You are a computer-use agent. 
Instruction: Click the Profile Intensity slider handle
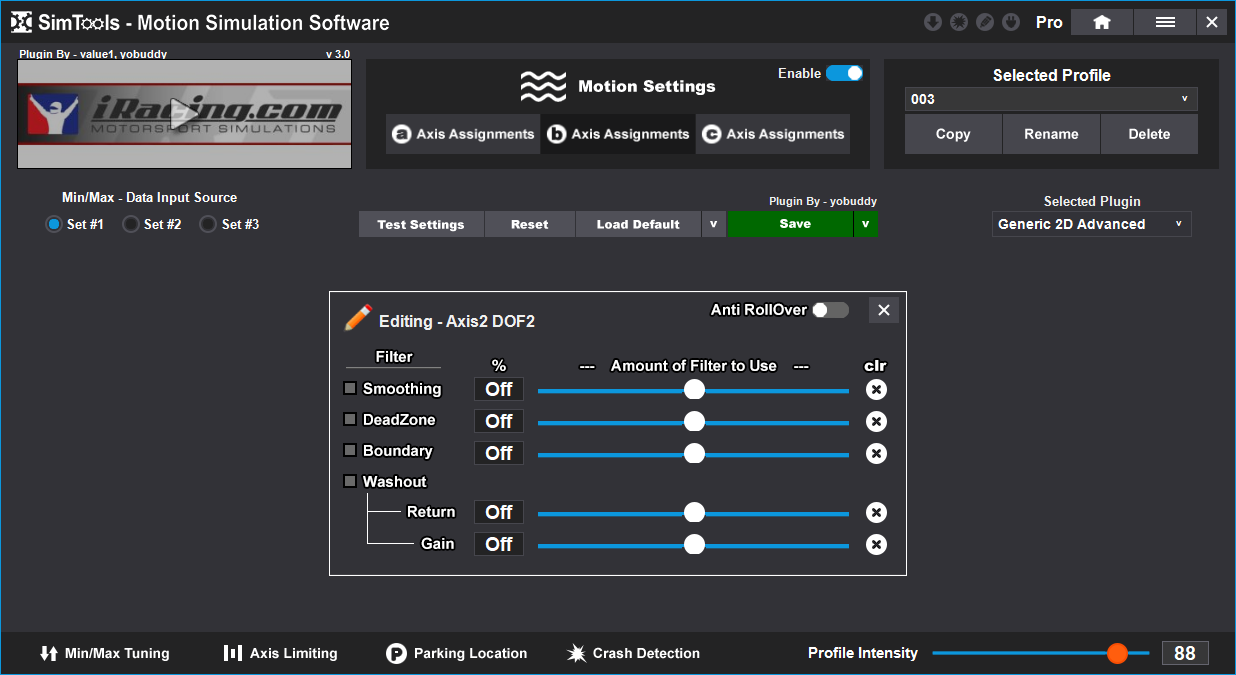[x=1117, y=653]
